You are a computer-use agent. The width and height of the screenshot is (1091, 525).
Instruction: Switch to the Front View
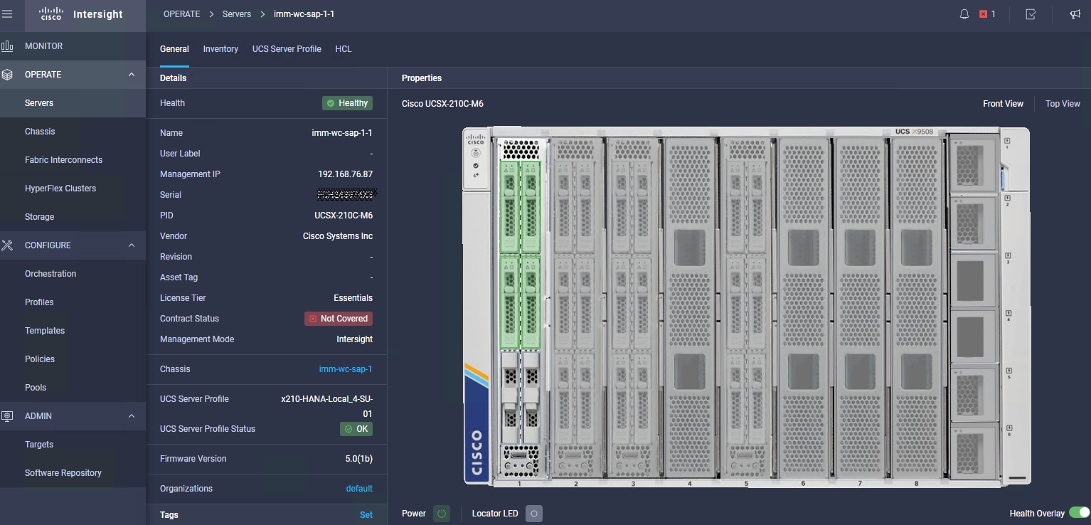[1003, 104]
